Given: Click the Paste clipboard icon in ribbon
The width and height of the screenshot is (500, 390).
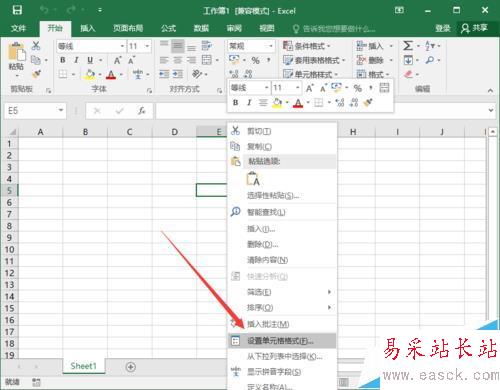Looking at the screenshot, I should coord(16,52).
